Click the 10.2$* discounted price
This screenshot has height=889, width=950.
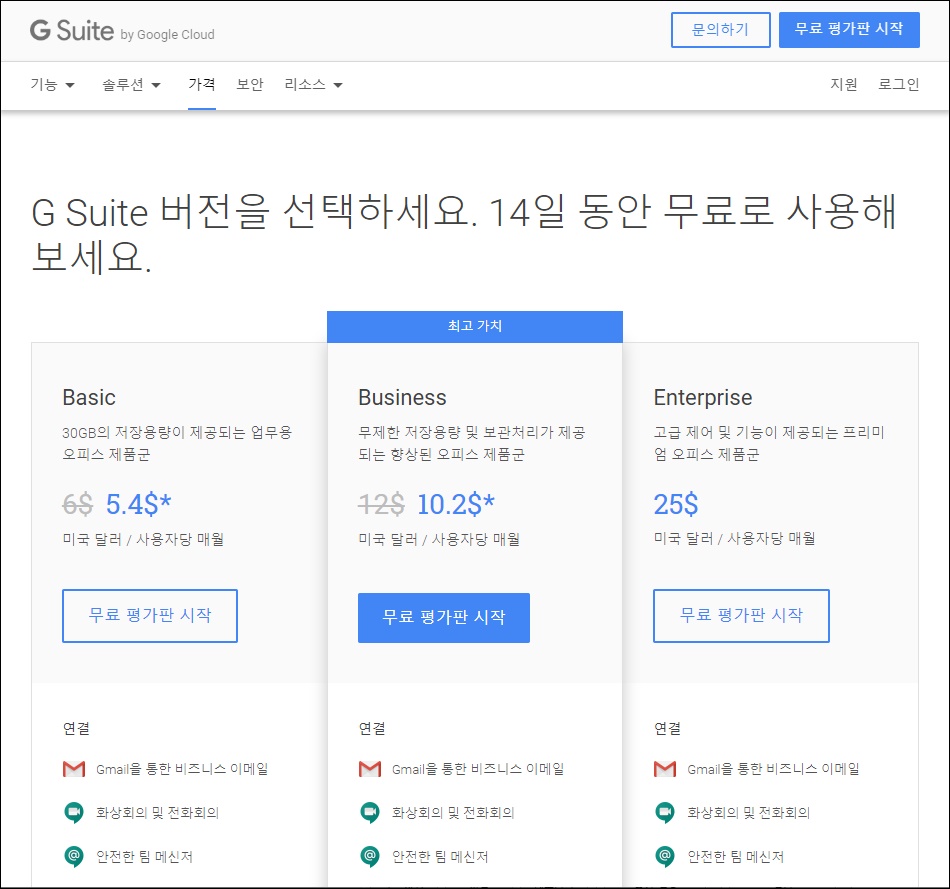pos(456,504)
